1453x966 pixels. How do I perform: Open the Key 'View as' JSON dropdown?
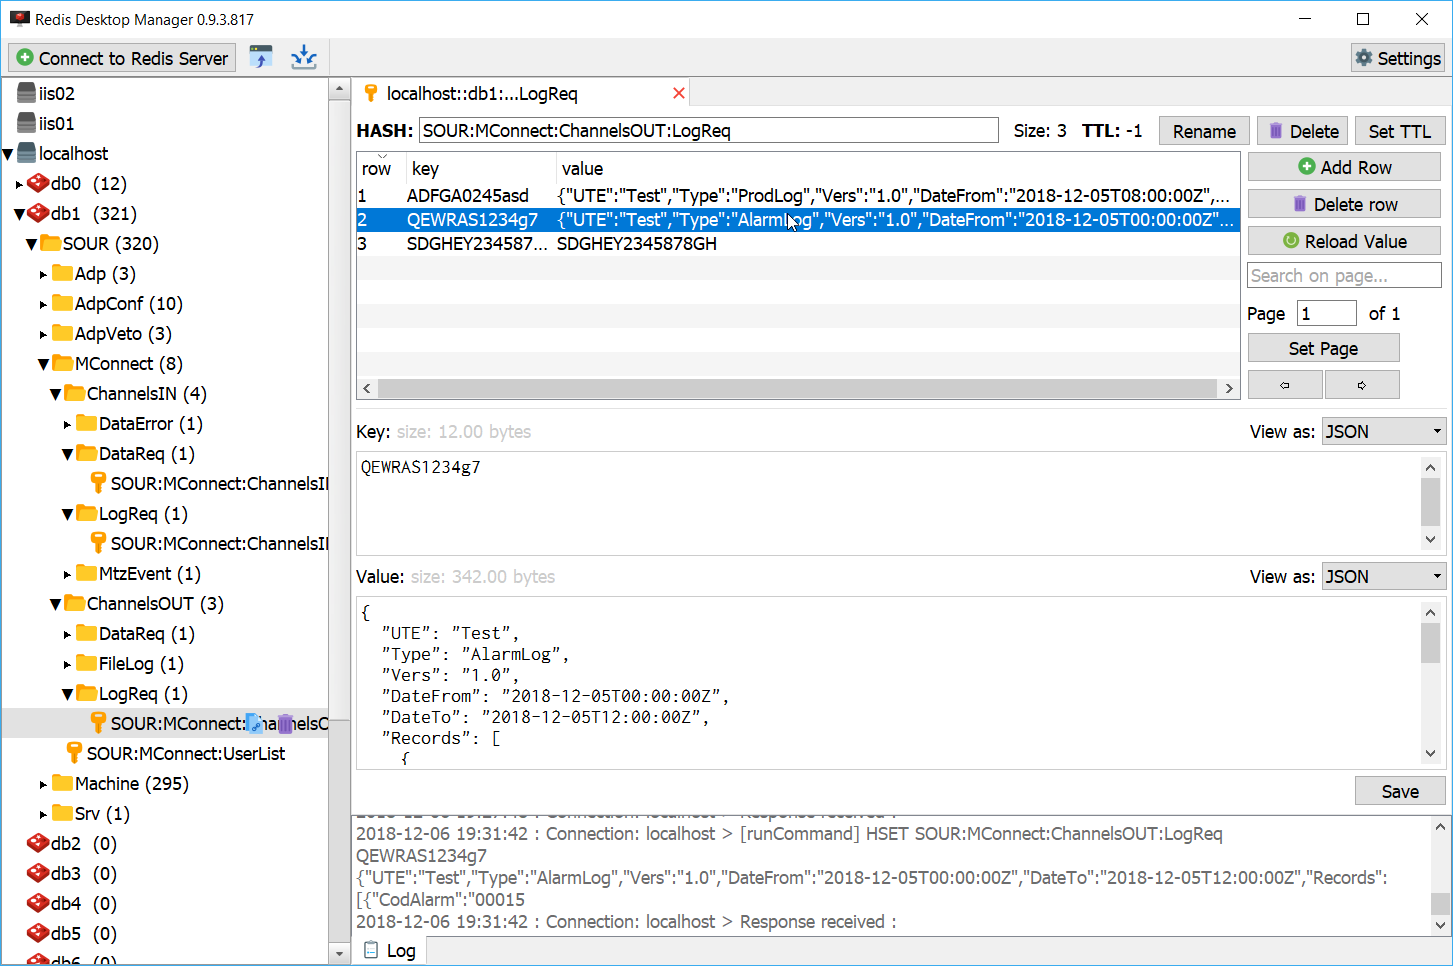click(x=1384, y=431)
